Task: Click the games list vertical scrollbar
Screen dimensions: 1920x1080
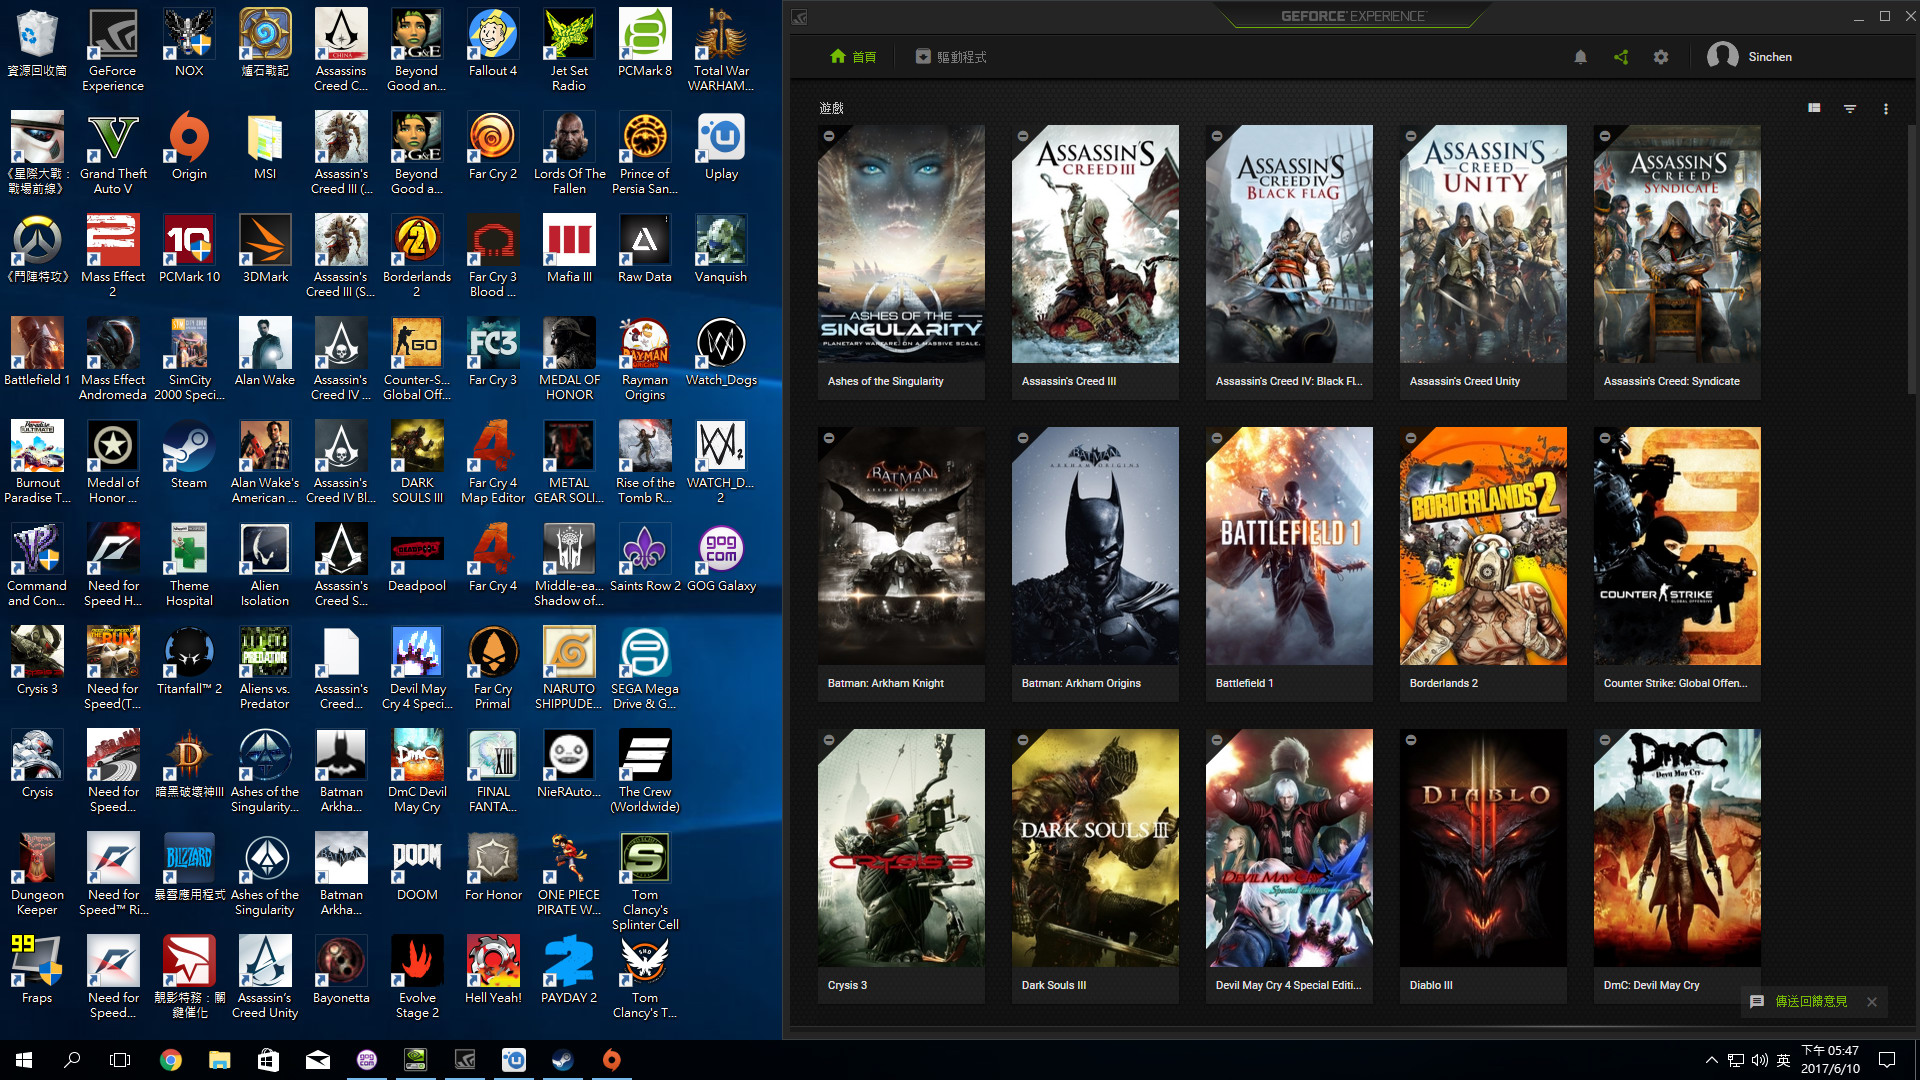Action: [x=1911, y=260]
